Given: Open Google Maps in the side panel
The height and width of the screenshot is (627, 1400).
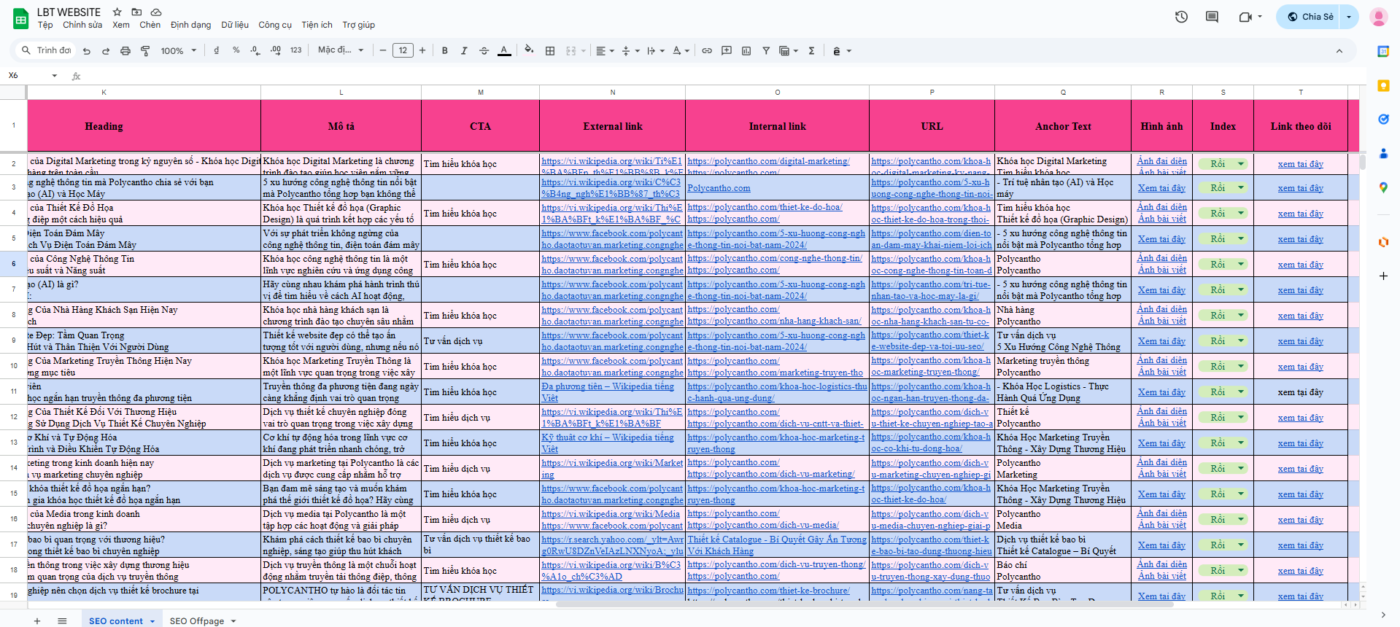Looking at the screenshot, I should 1382,187.
